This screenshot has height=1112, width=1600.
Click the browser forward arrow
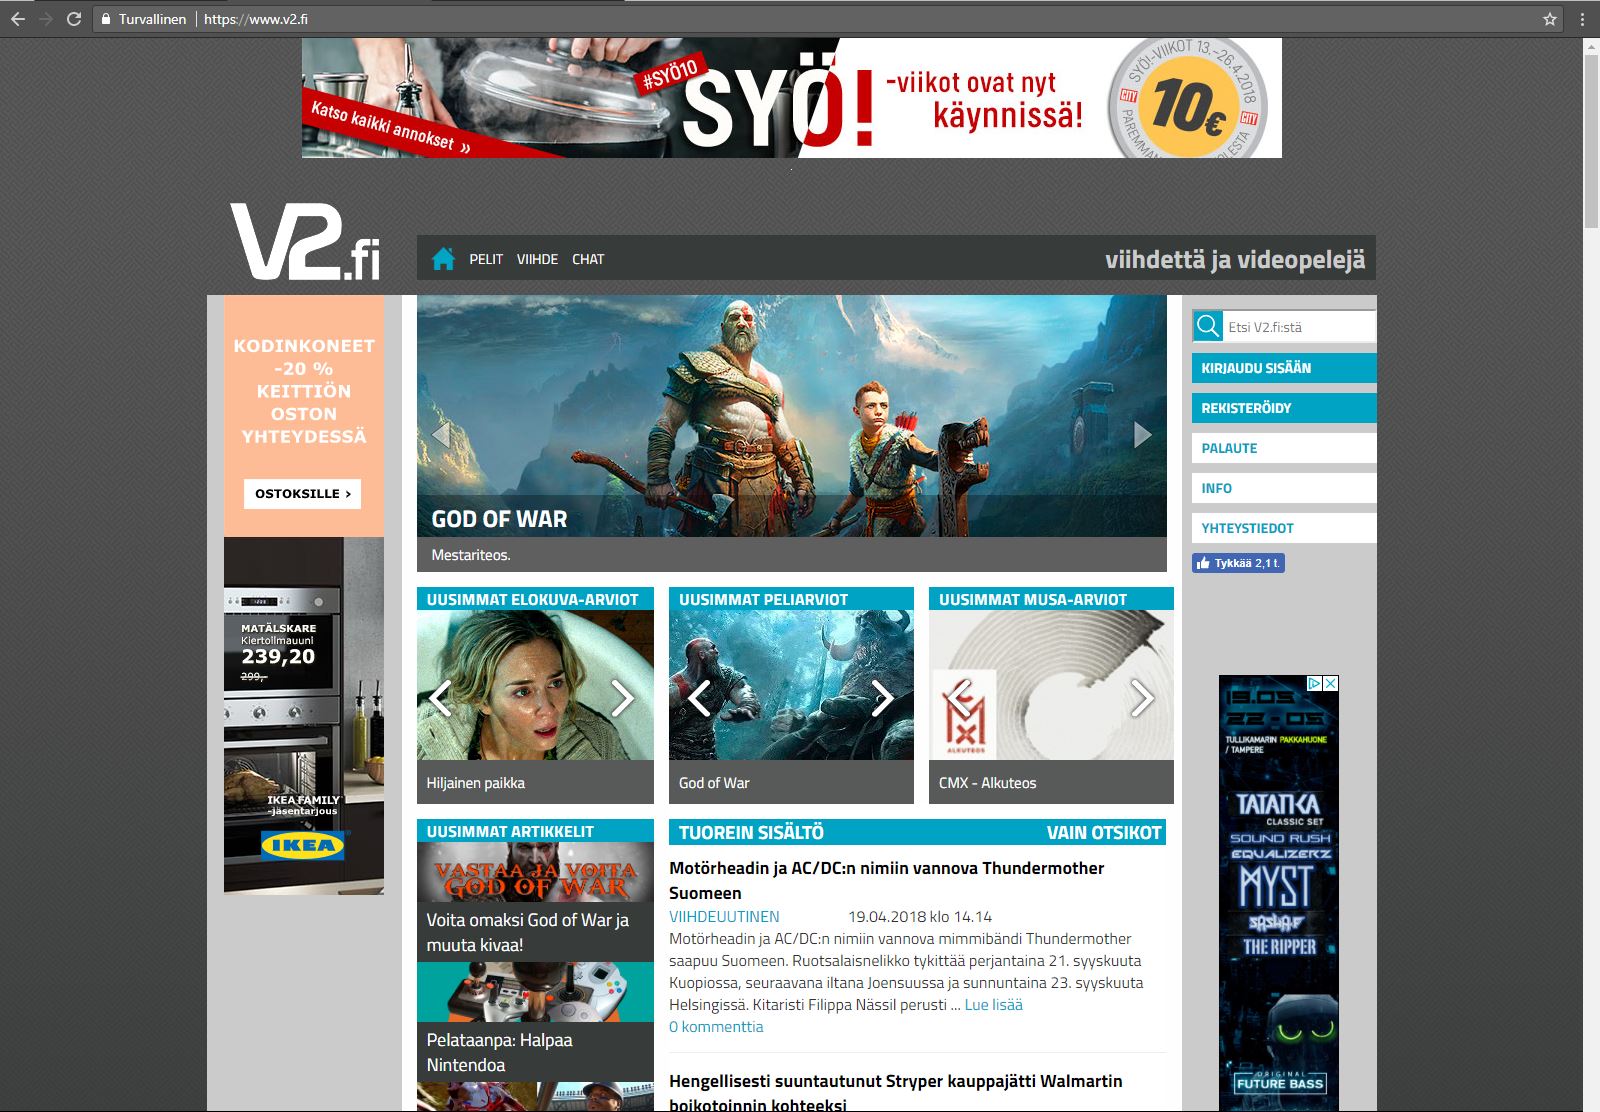point(46,19)
